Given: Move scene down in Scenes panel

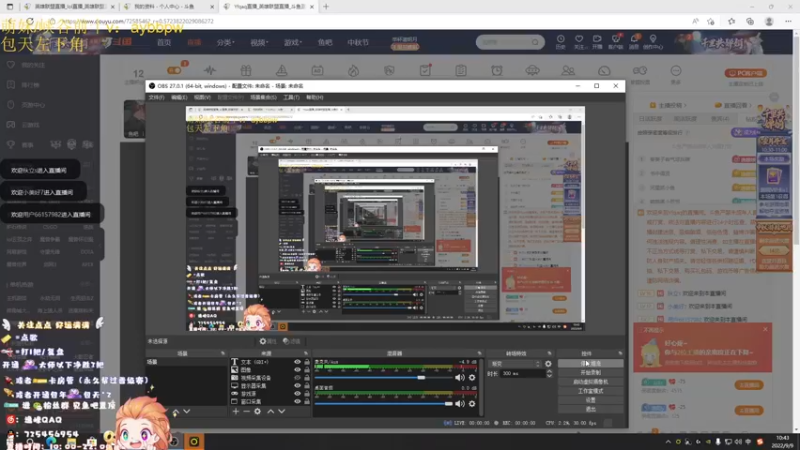Looking at the screenshot, I should pyautogui.click(x=187, y=411).
